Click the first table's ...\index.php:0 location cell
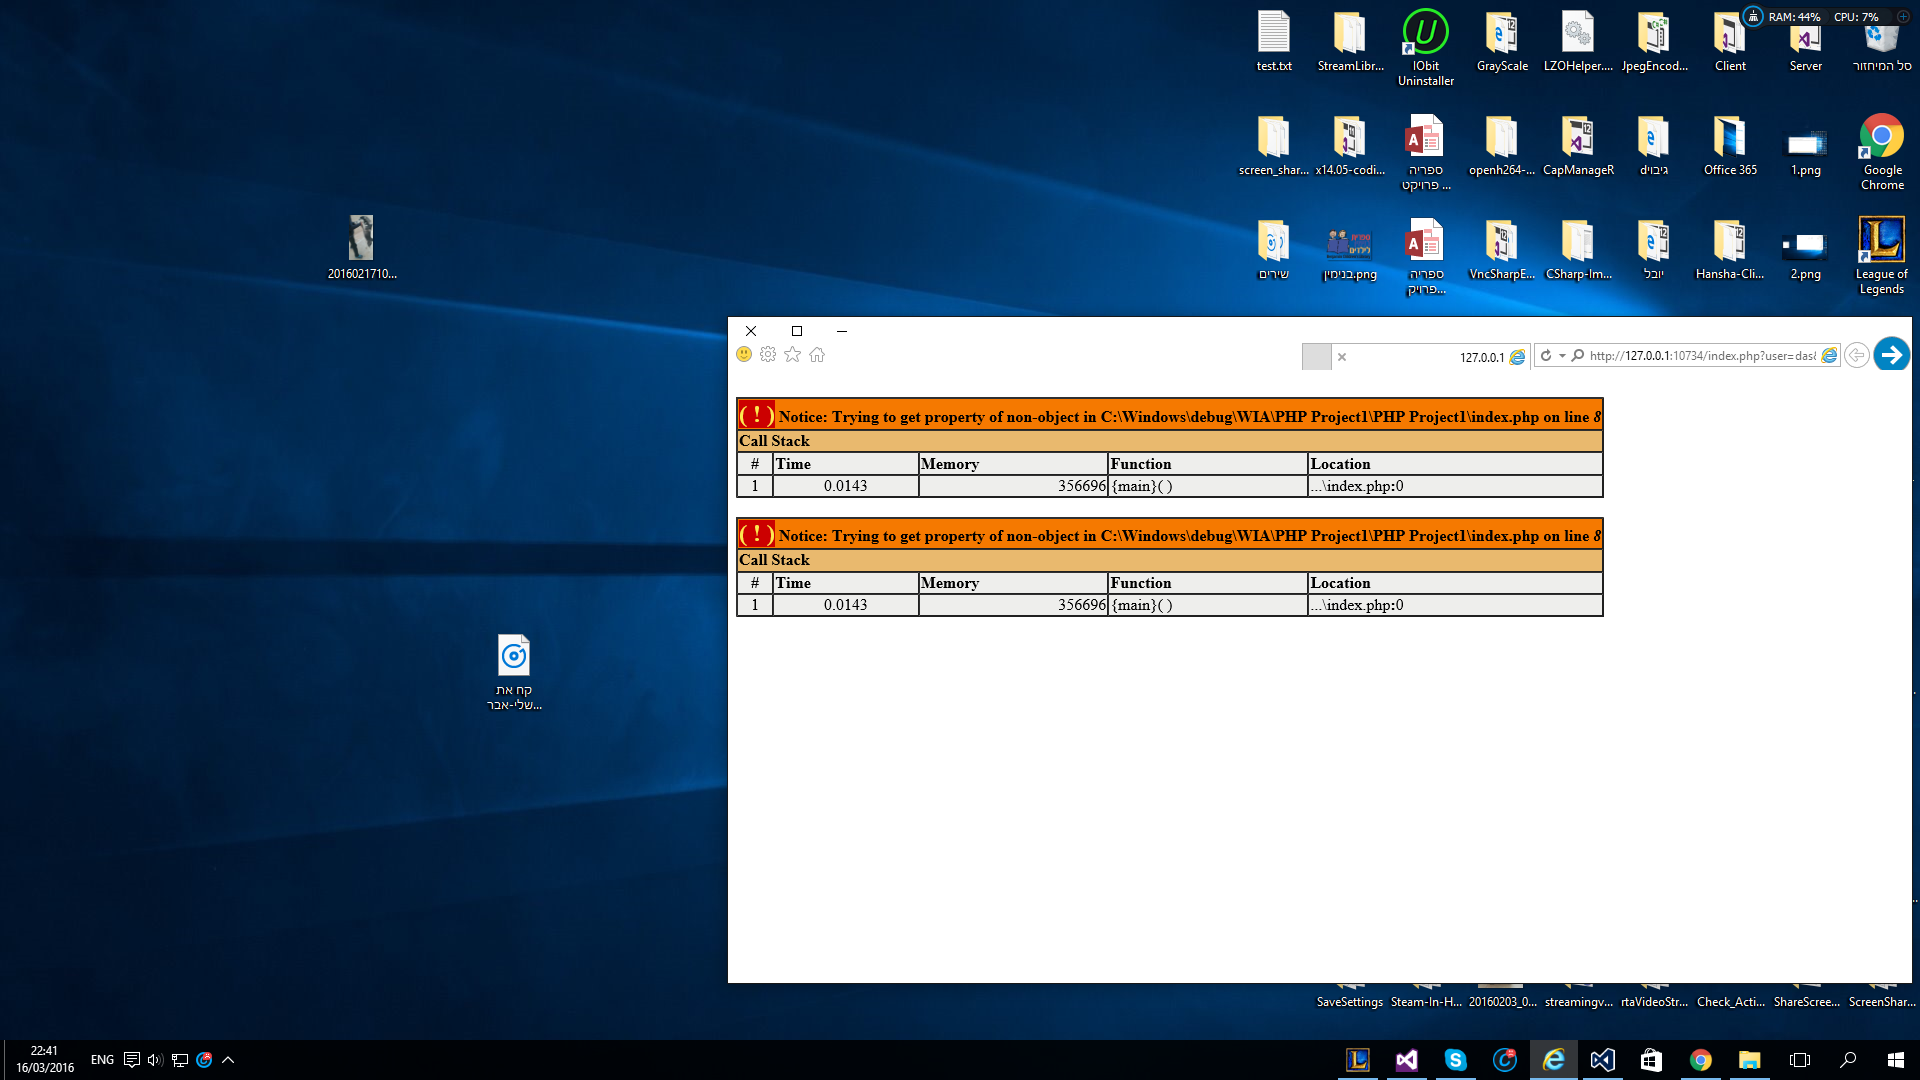Image resolution: width=1920 pixels, height=1080 pixels. coord(1455,486)
